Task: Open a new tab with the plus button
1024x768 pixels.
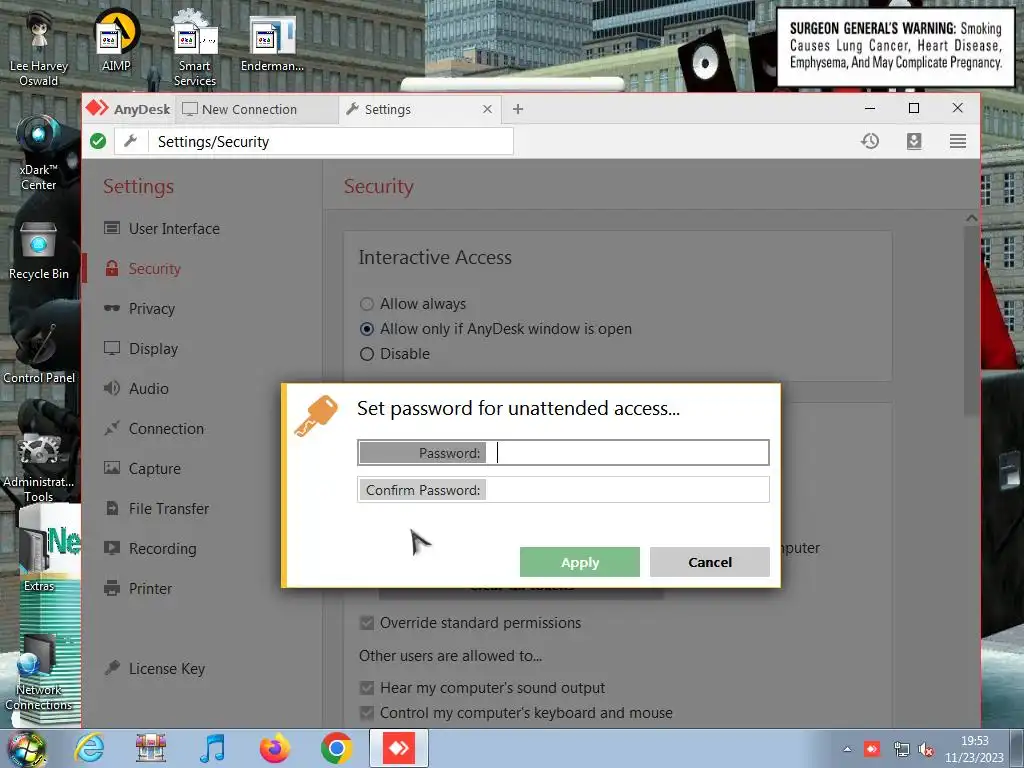Action: click(x=518, y=109)
